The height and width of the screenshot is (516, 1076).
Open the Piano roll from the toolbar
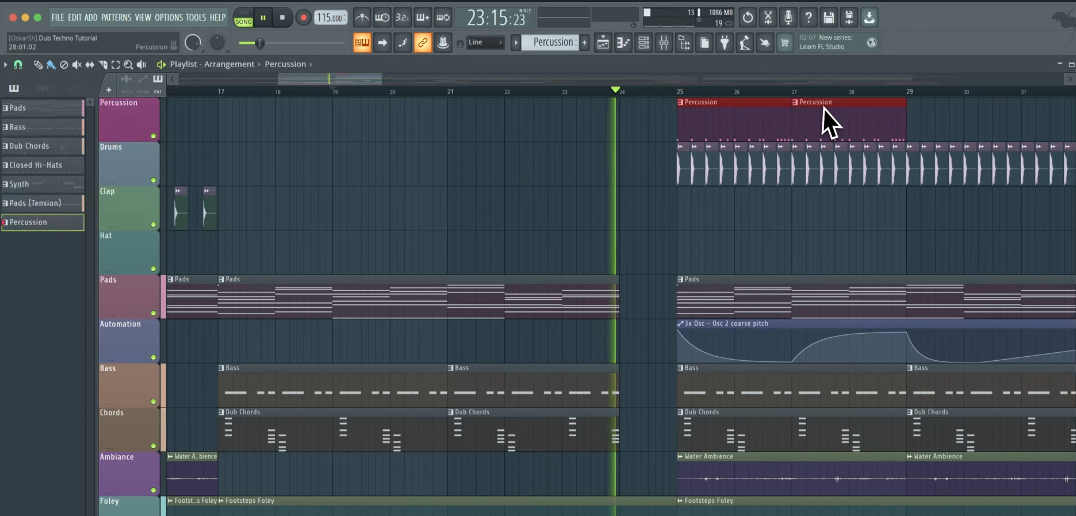[x=623, y=43]
